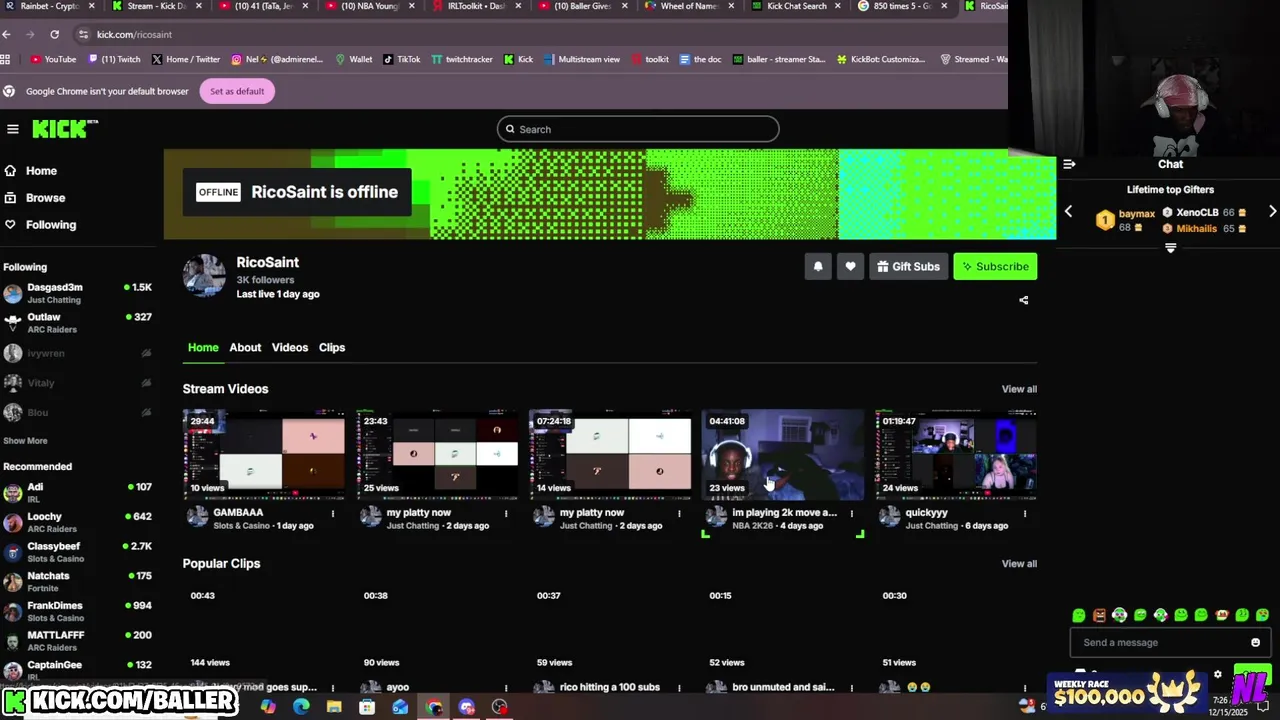Click the Gift Subs button
1280x720 pixels.
pos(908,266)
